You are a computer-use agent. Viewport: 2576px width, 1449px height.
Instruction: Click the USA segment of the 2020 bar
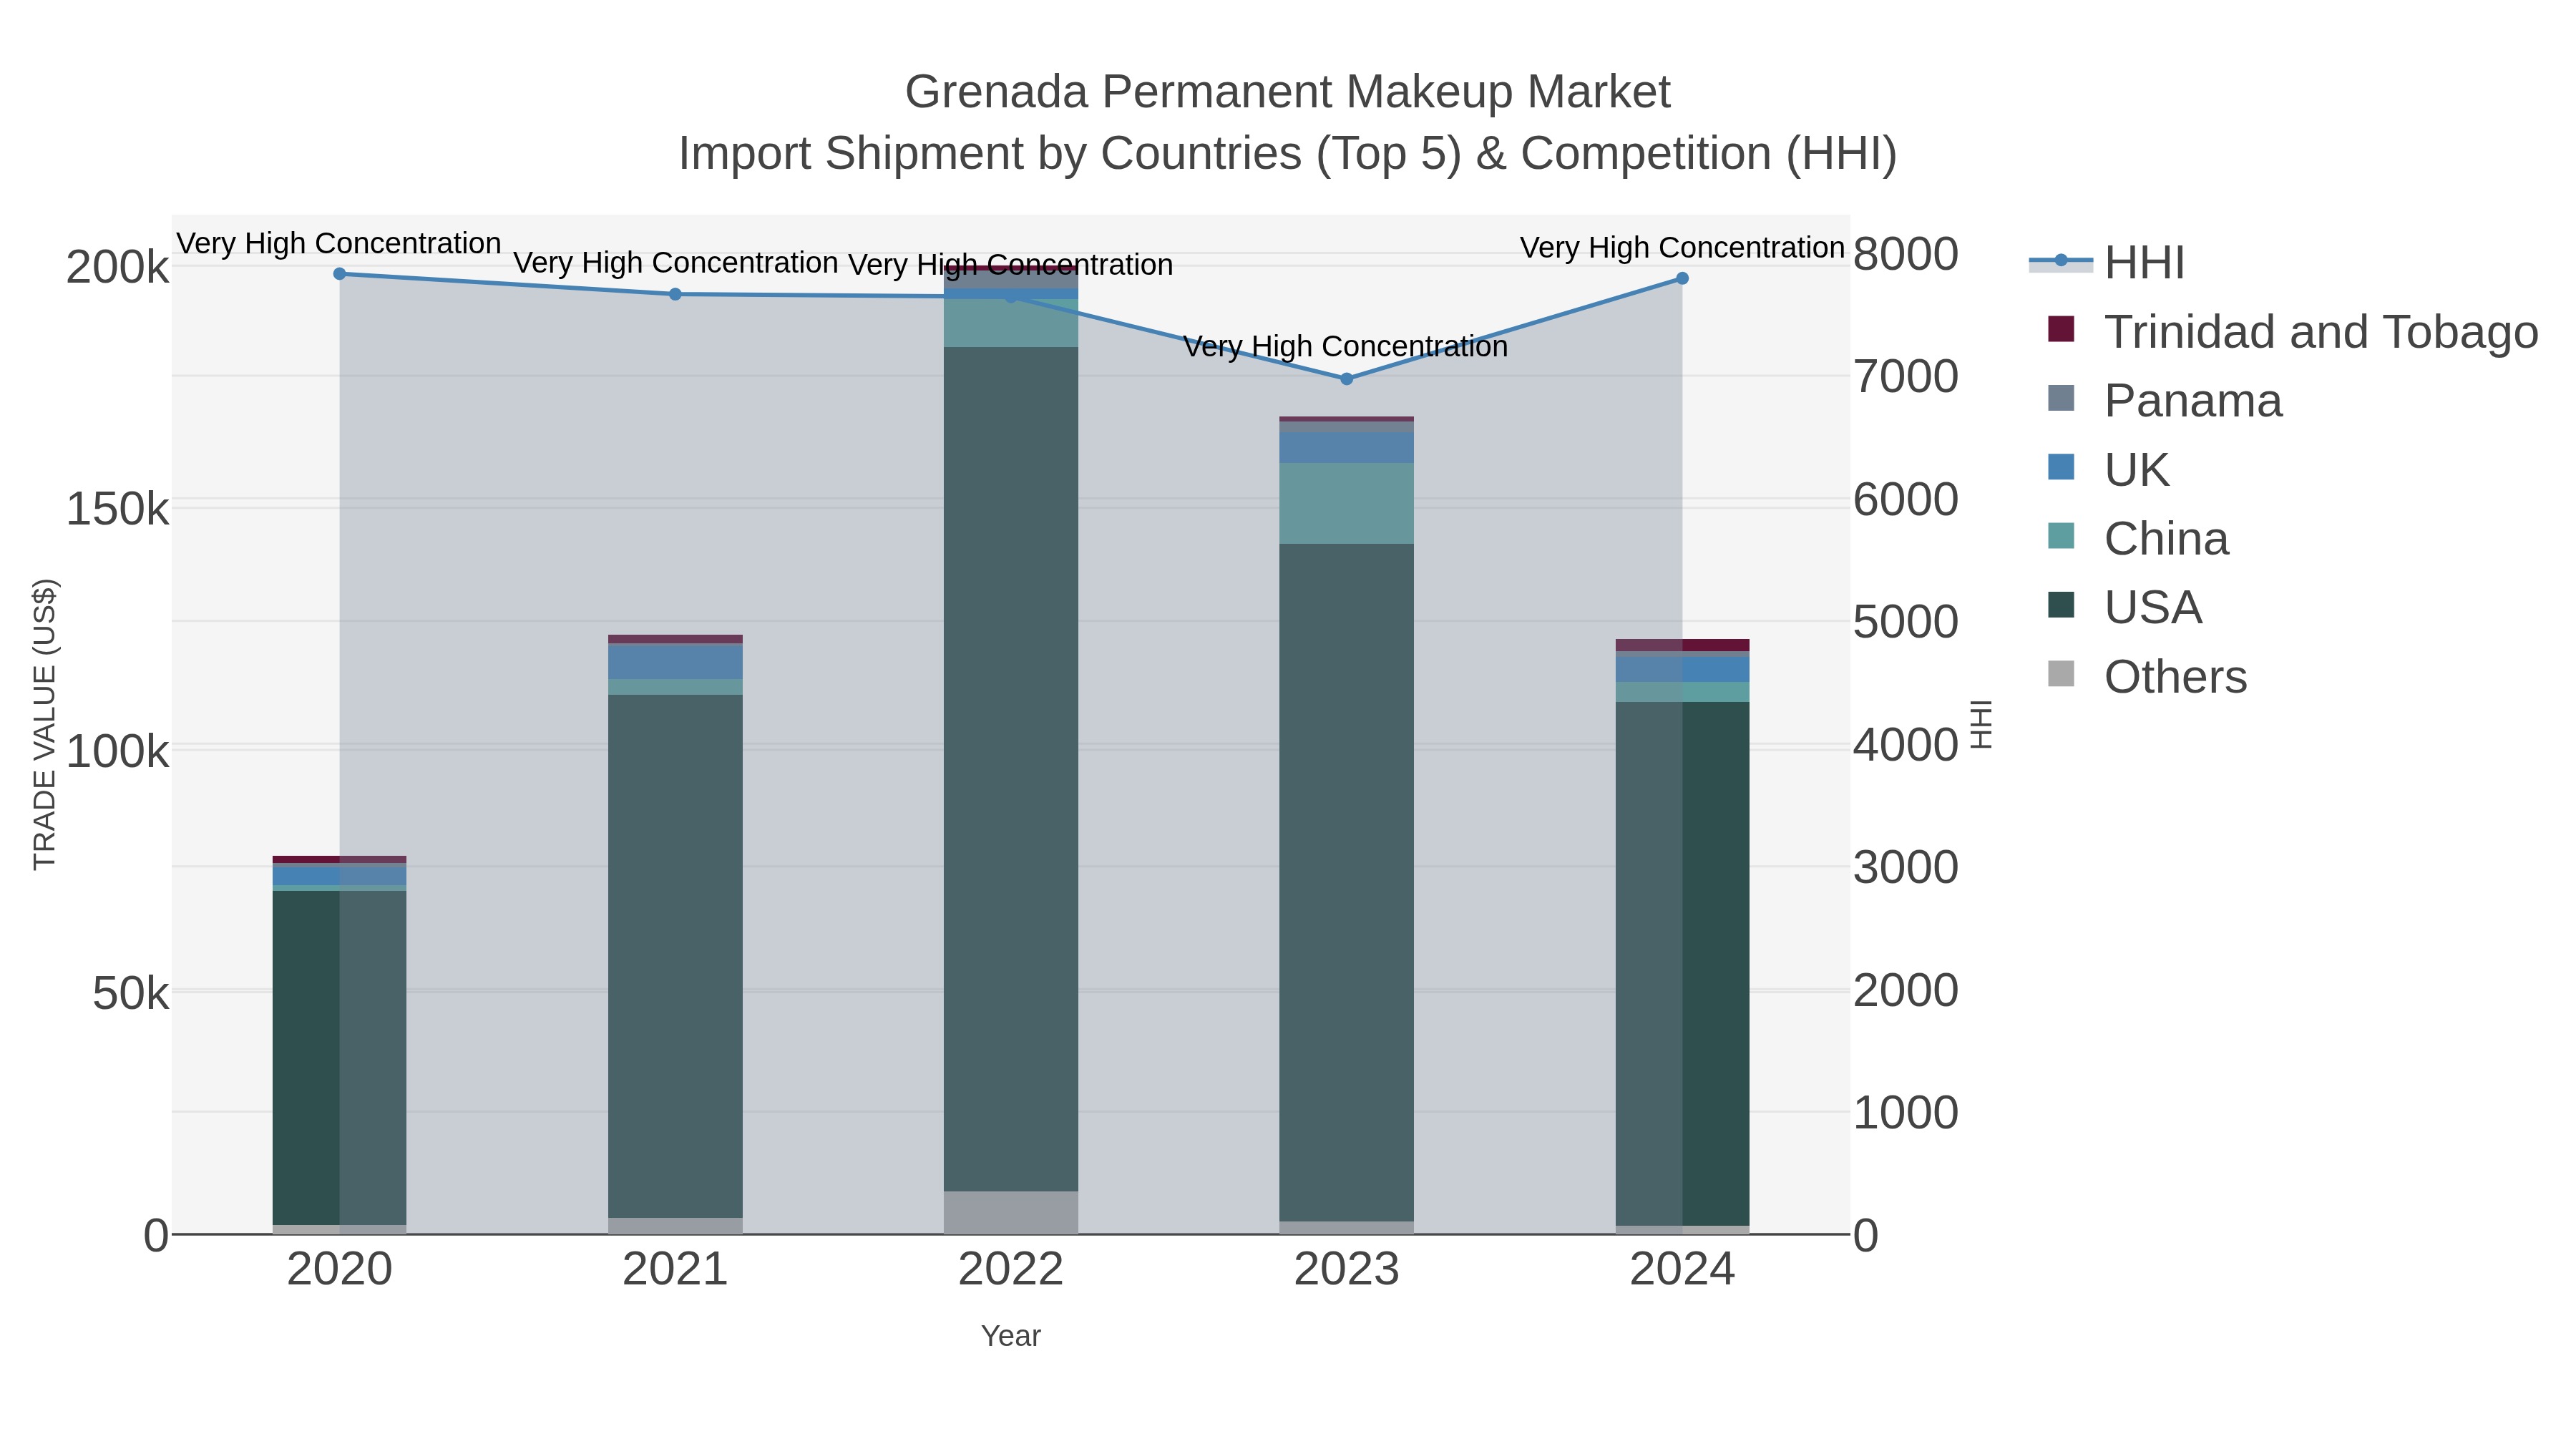339,1058
